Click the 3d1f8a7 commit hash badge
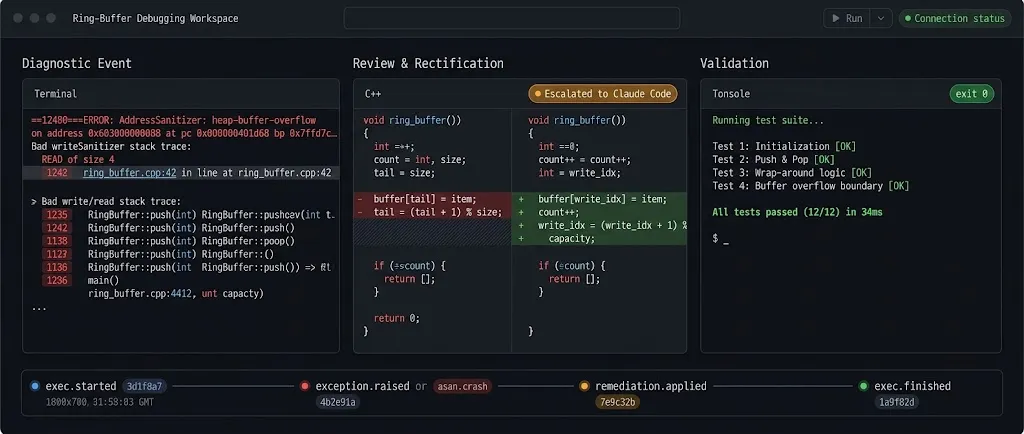Image resolution: width=1024 pixels, height=434 pixels. 144,386
